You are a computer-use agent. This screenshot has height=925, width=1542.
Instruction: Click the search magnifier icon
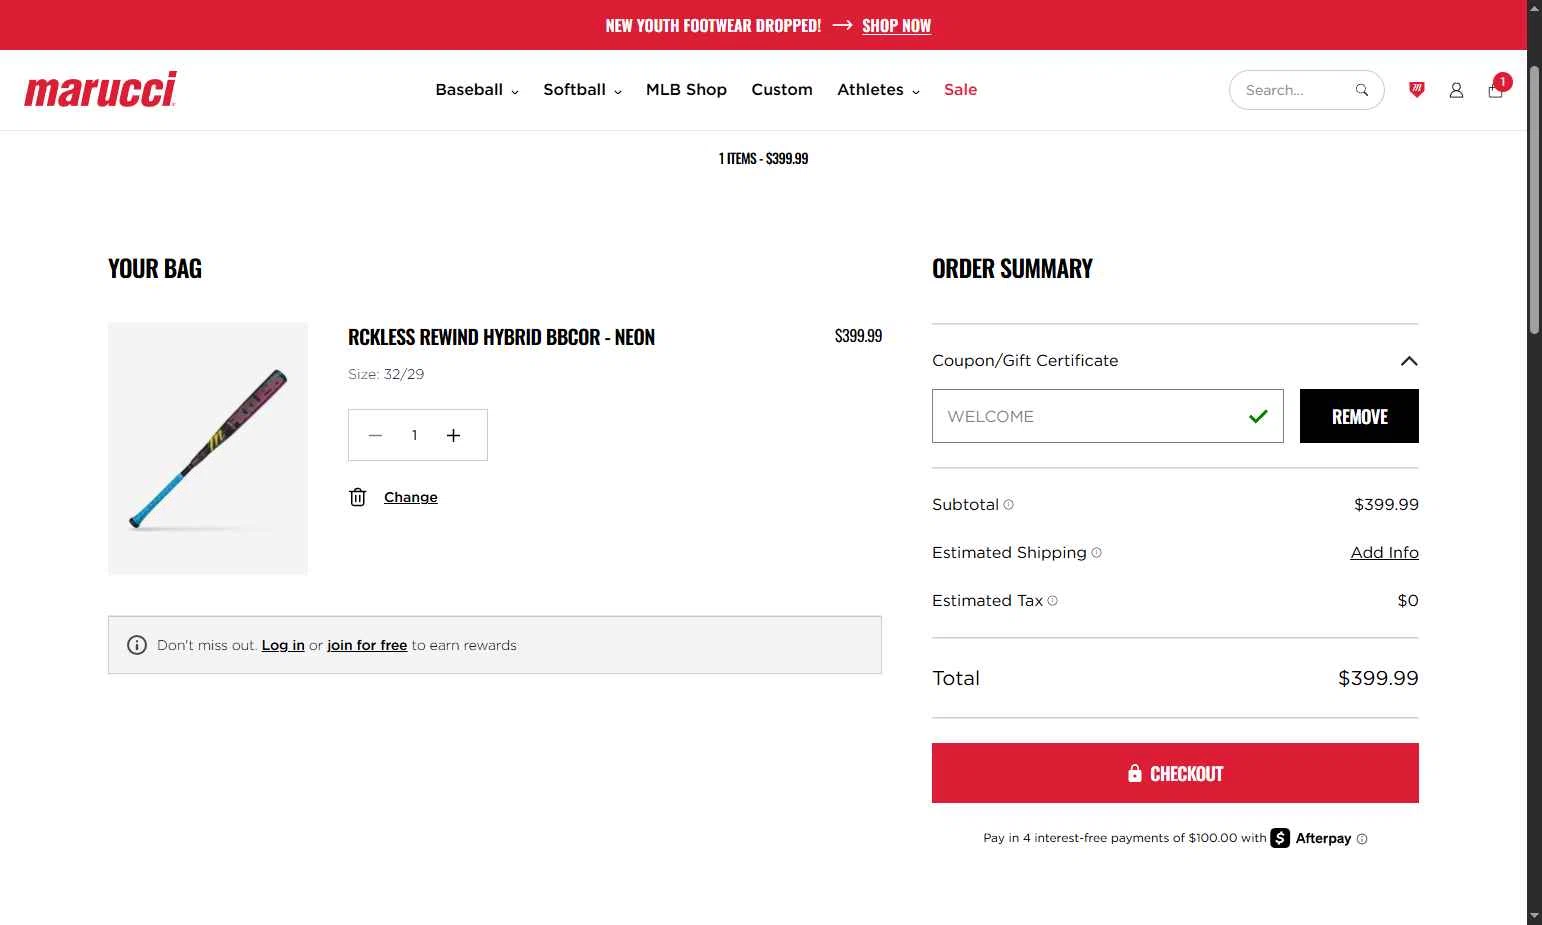click(1361, 90)
